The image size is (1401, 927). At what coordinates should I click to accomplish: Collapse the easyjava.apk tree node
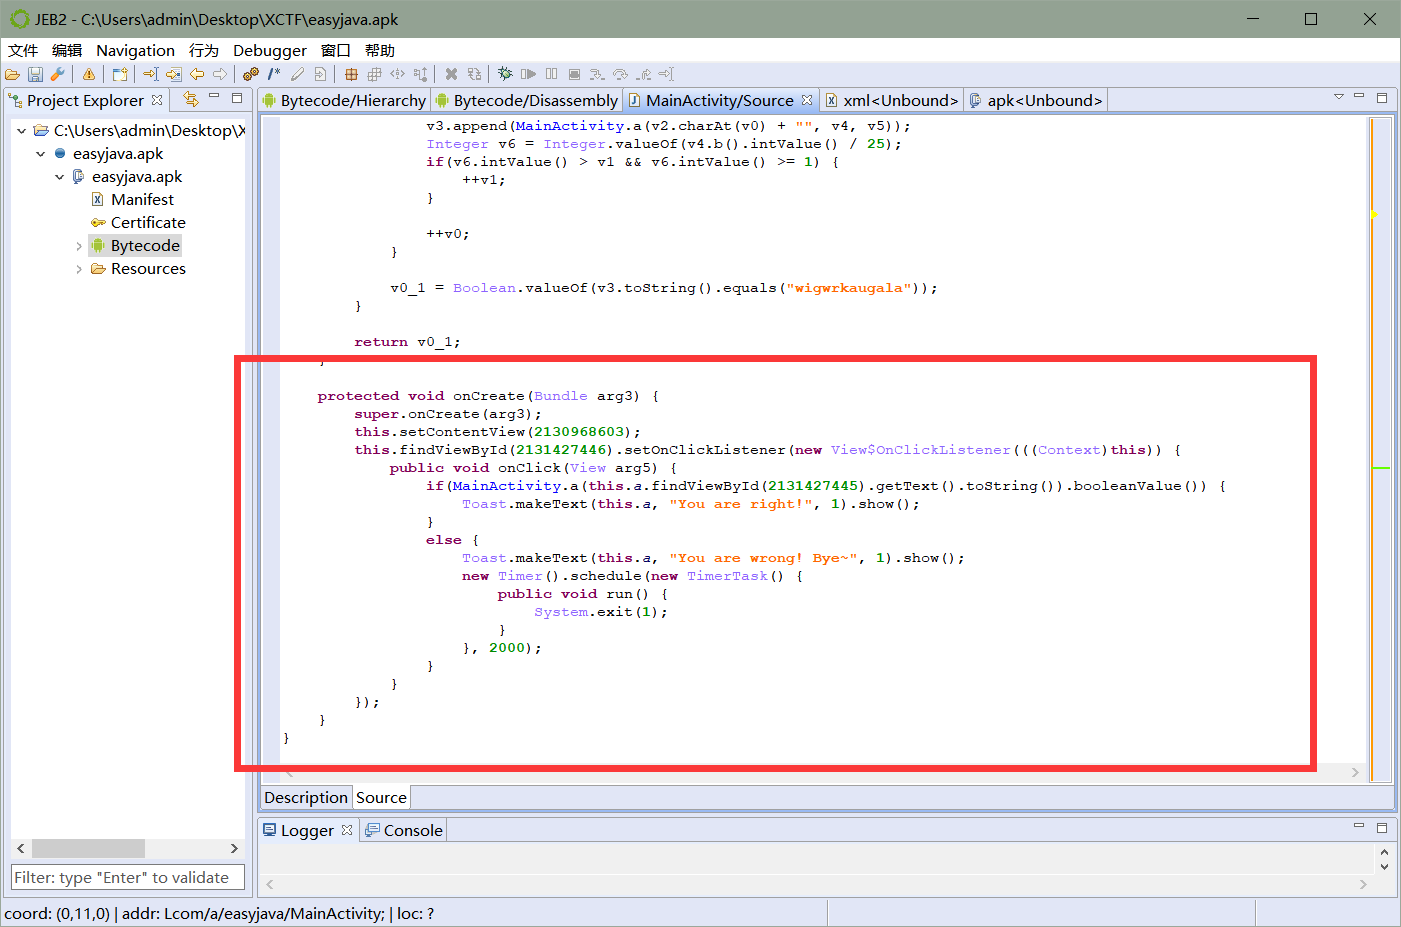[41, 153]
